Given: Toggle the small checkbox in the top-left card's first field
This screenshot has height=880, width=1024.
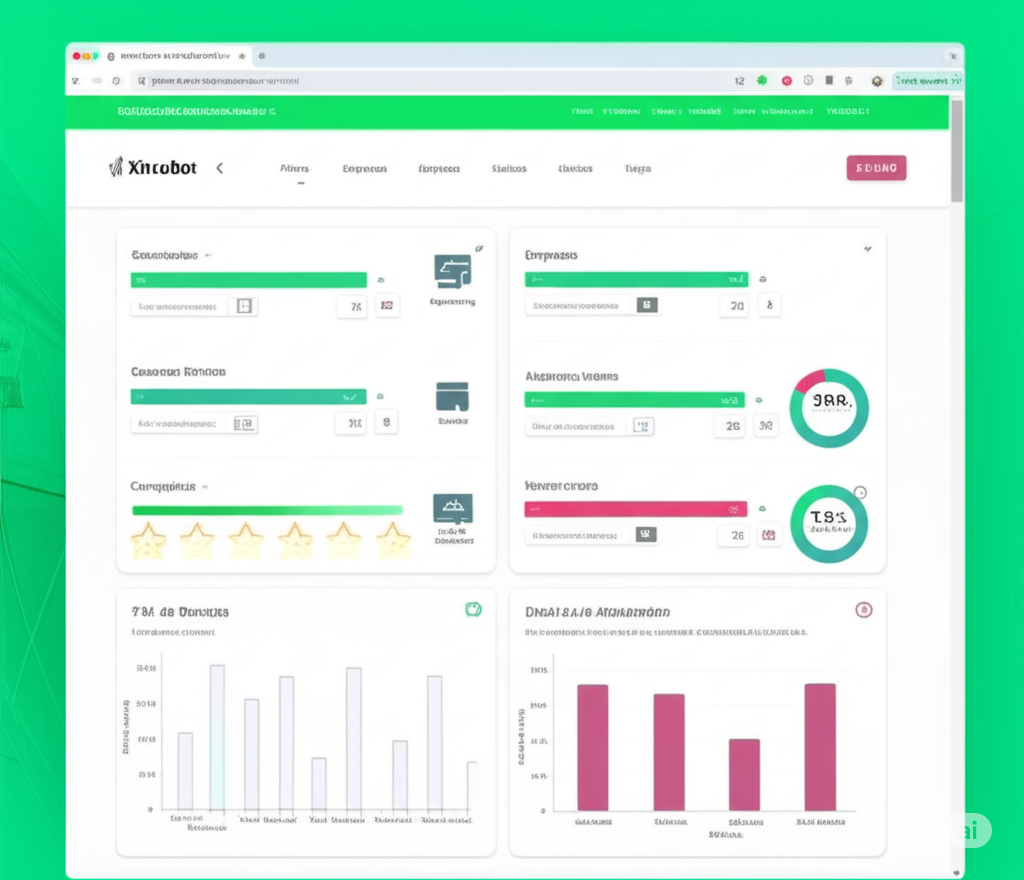Looking at the screenshot, I should tap(244, 307).
